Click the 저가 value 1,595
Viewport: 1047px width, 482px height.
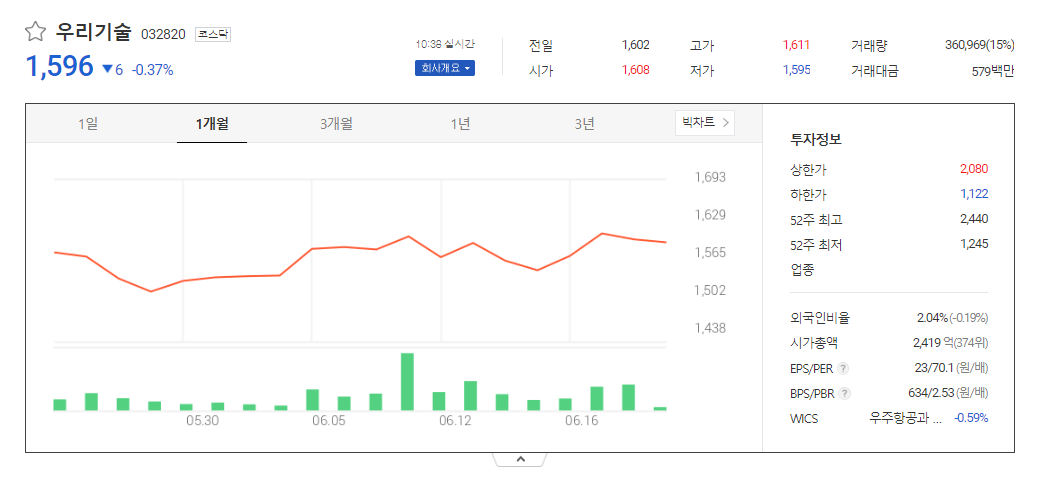tap(796, 70)
